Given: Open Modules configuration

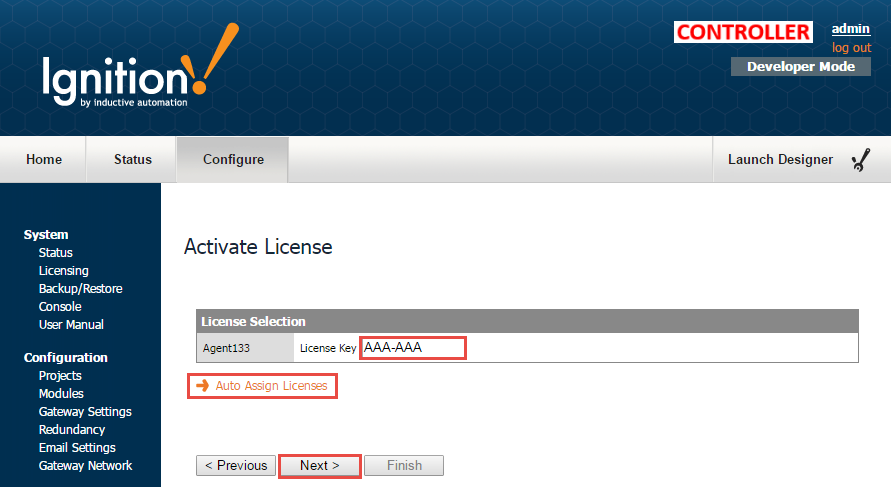Looking at the screenshot, I should 61,393.
